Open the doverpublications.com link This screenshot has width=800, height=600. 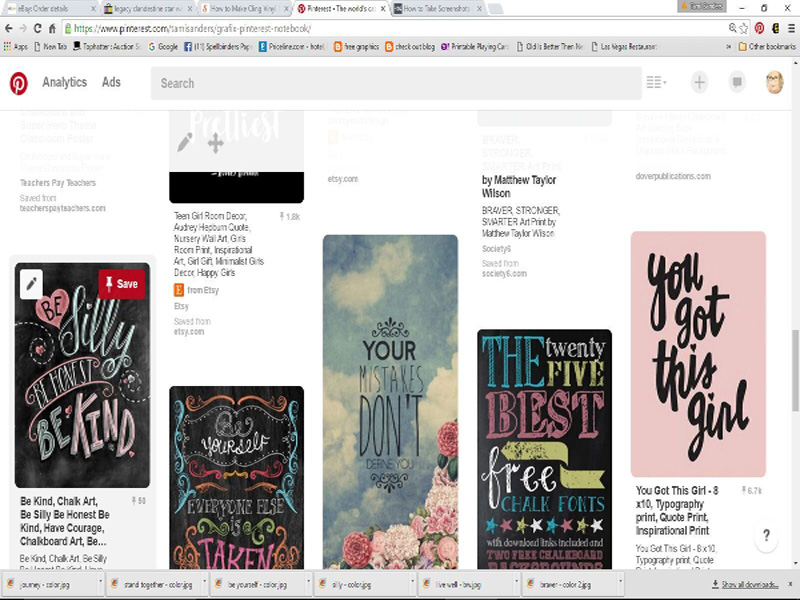click(x=673, y=176)
